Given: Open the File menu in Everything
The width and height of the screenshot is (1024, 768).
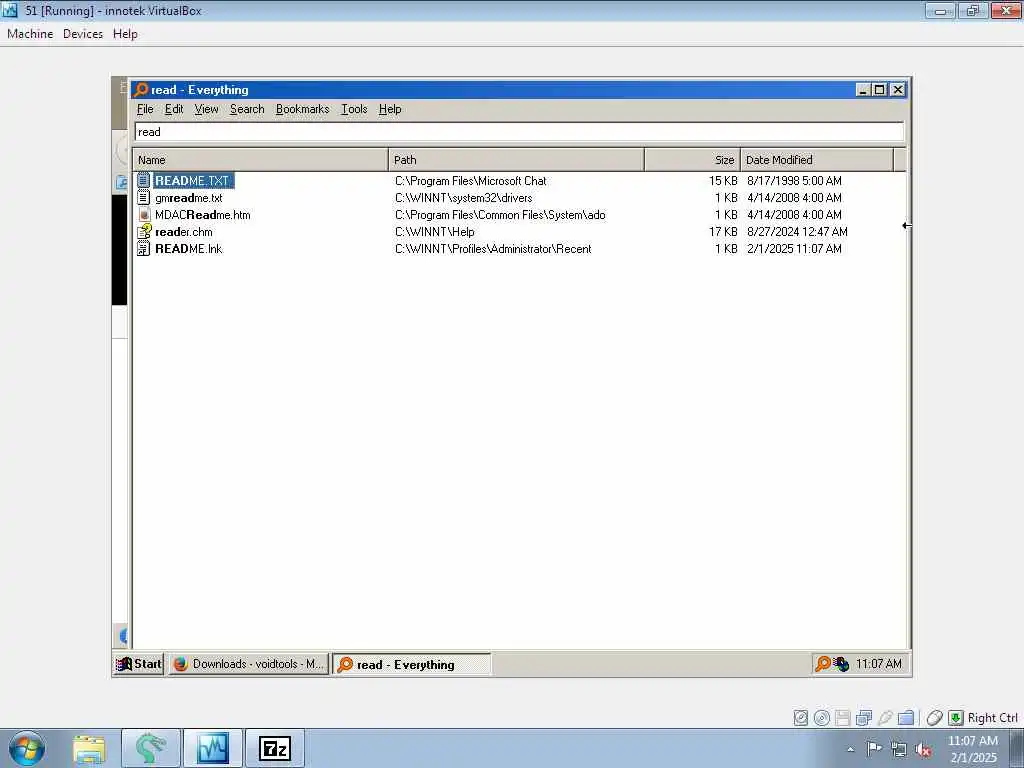Looking at the screenshot, I should 145,109.
